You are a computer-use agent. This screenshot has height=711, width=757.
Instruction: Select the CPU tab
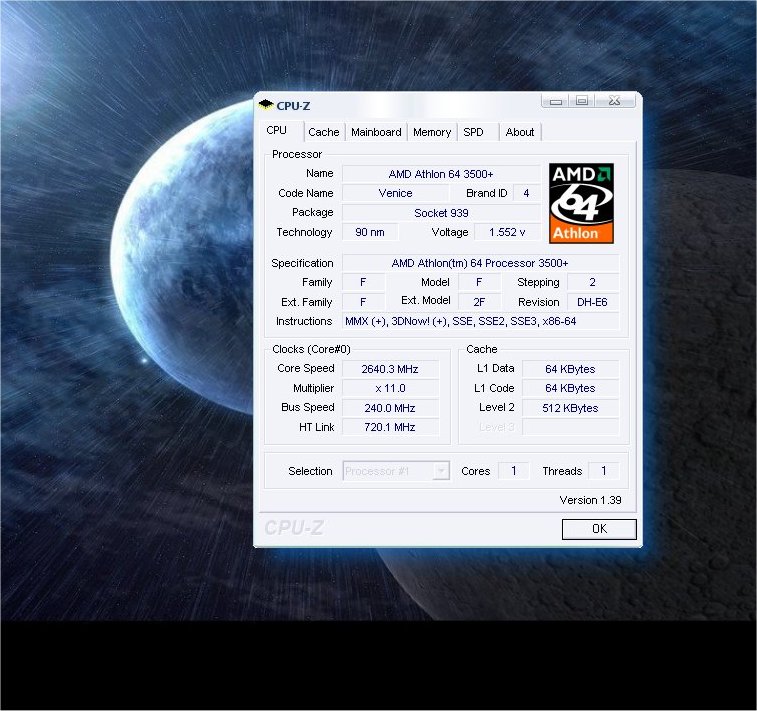277,130
